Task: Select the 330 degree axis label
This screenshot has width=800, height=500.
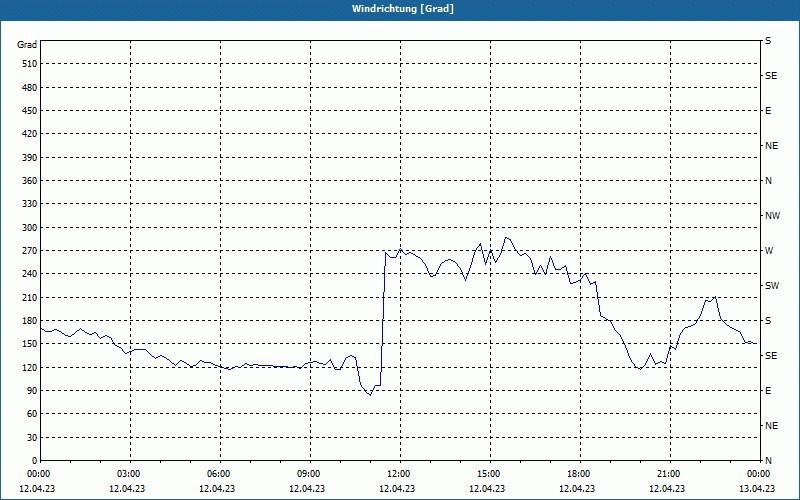Action: [29, 204]
